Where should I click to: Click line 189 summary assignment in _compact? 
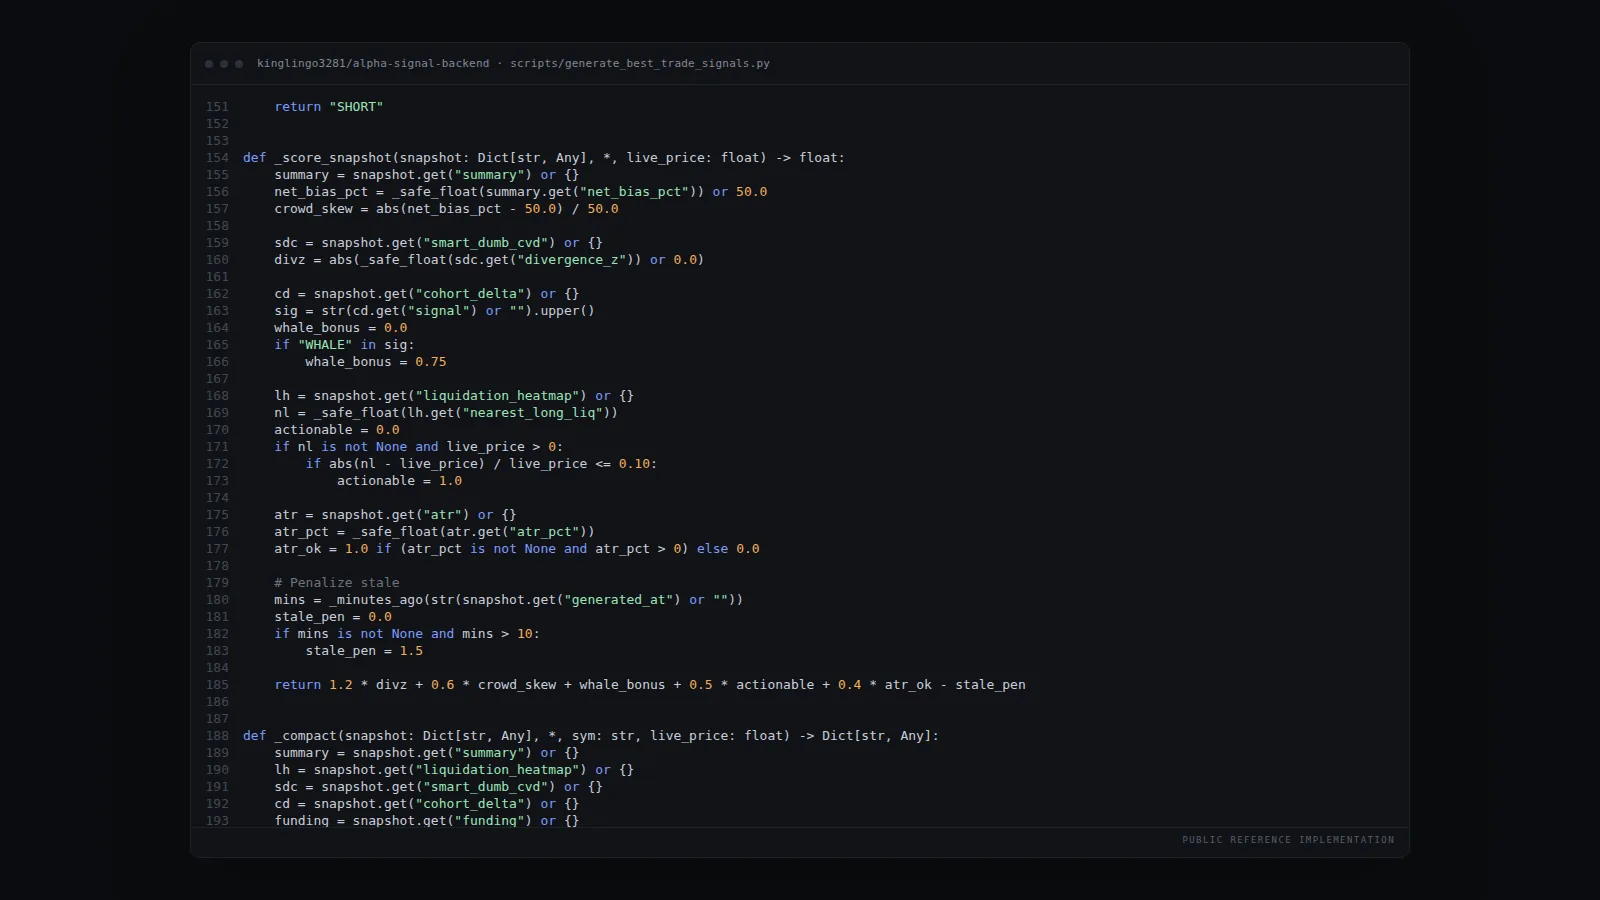pyautogui.click(x=427, y=753)
